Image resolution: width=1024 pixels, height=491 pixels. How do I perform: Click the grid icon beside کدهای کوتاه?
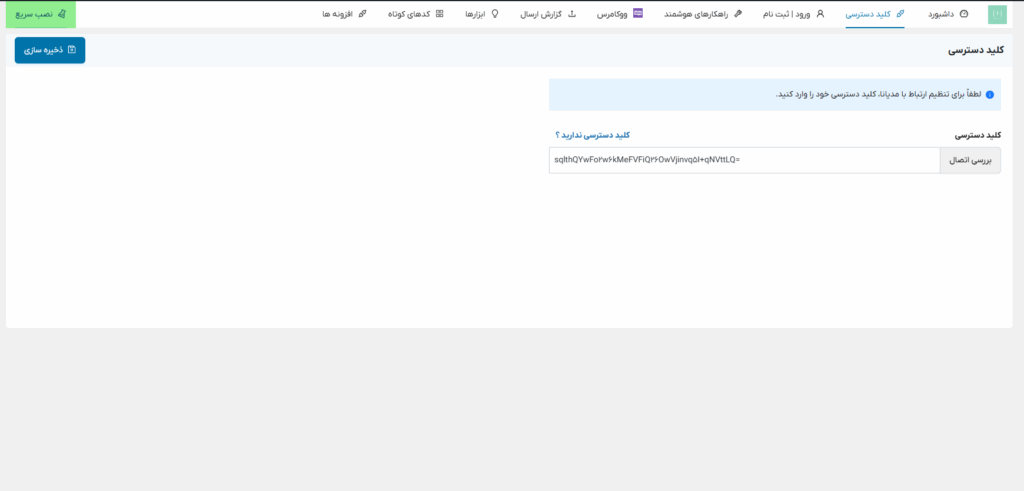coord(440,14)
